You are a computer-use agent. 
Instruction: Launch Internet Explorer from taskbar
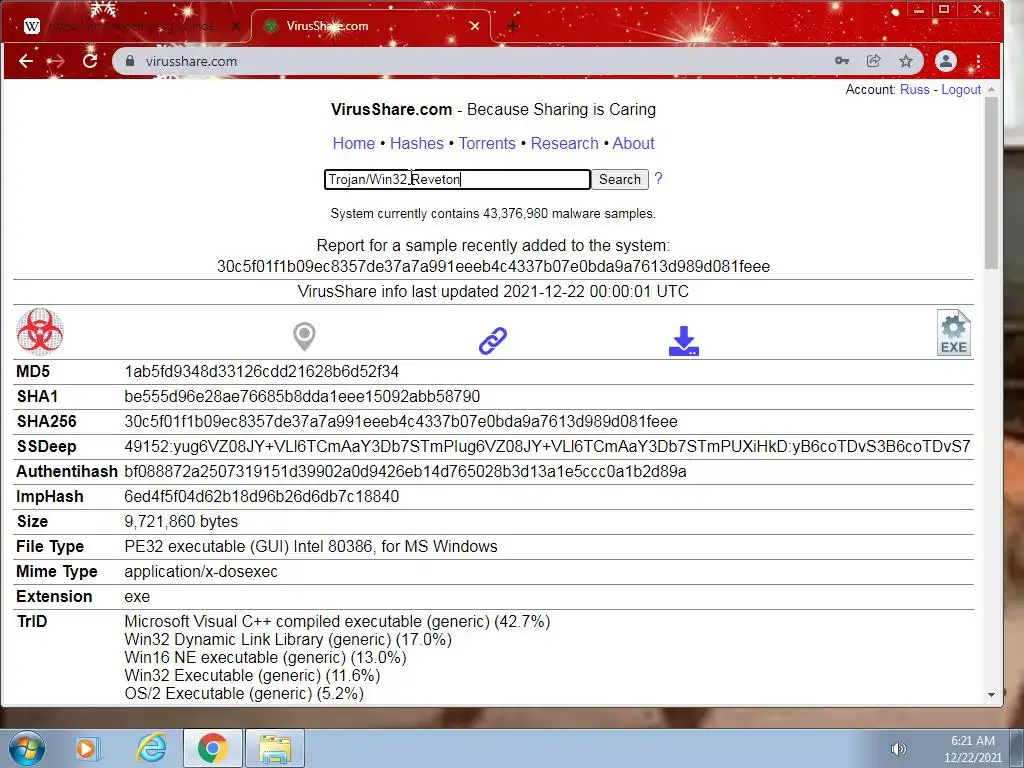tap(151, 748)
